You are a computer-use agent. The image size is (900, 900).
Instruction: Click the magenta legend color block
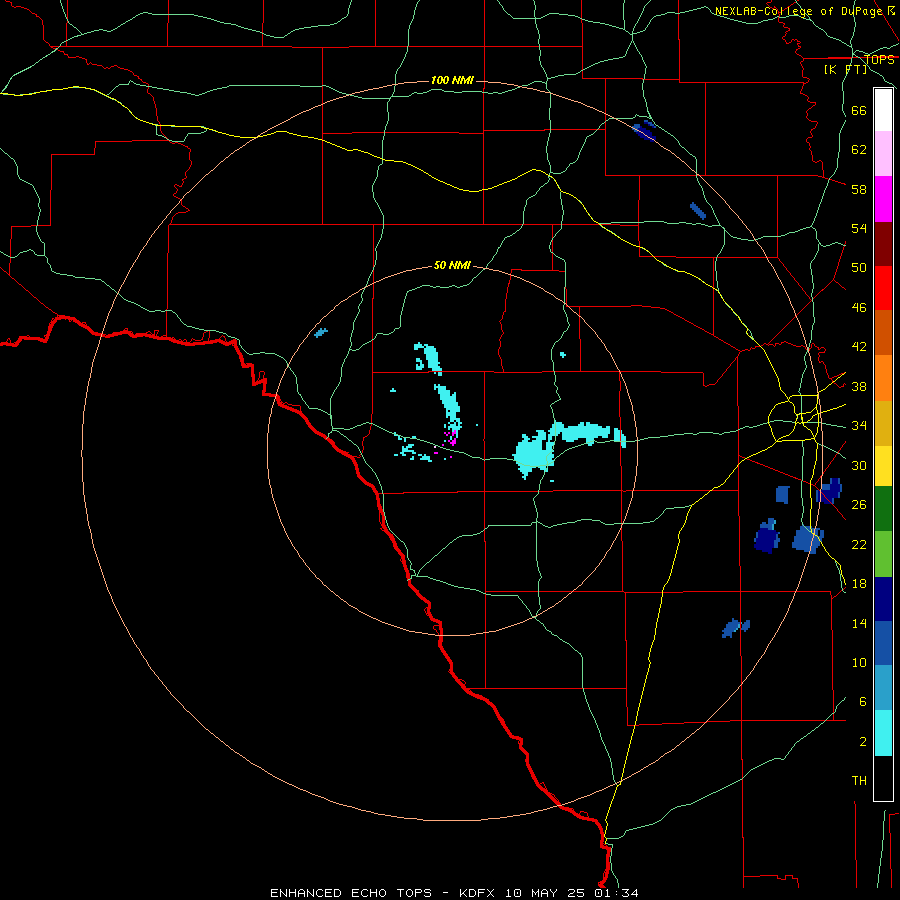click(883, 199)
